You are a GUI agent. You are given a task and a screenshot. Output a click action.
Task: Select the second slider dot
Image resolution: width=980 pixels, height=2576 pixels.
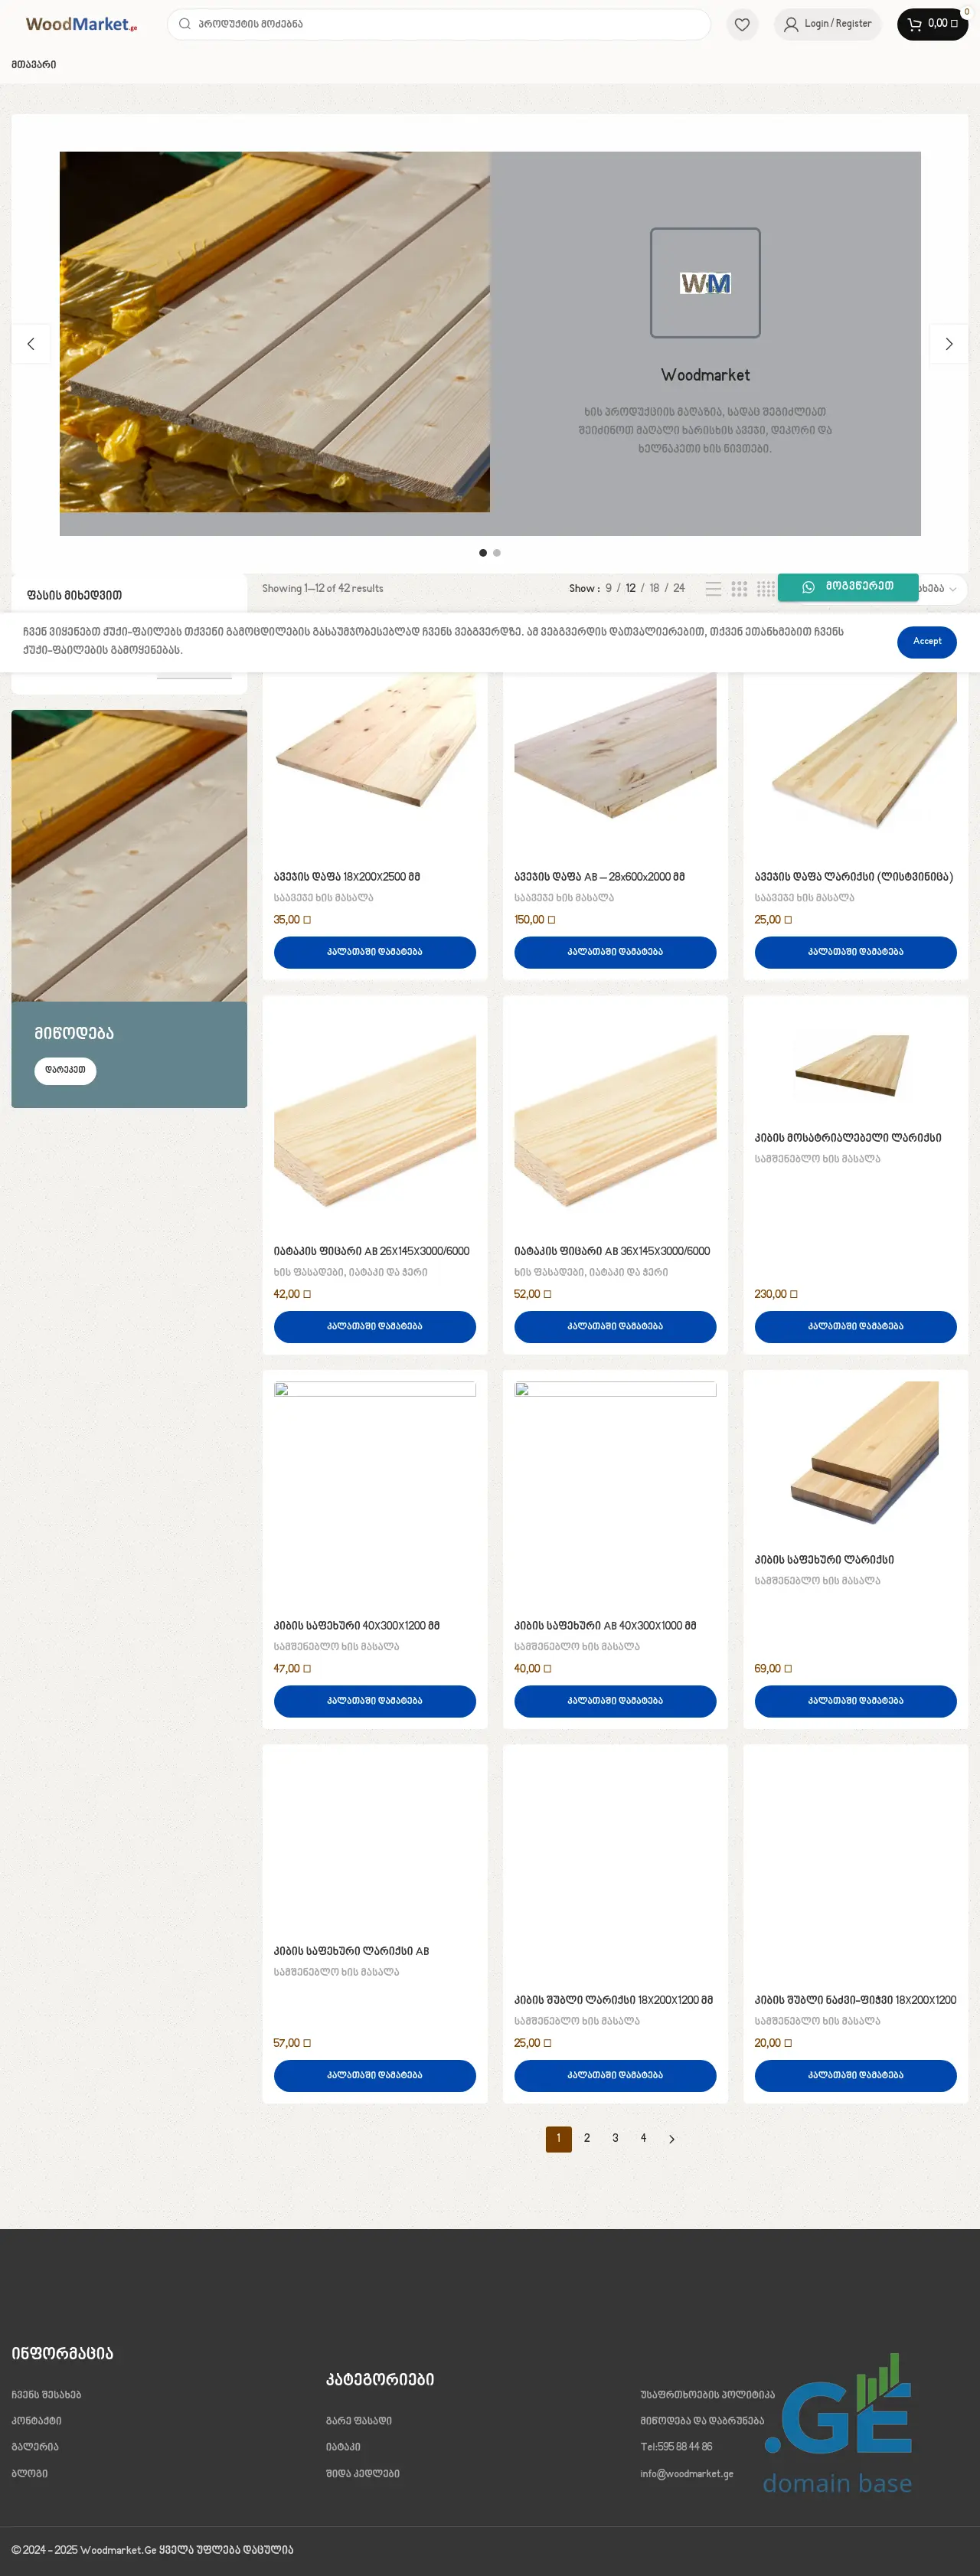click(x=497, y=552)
